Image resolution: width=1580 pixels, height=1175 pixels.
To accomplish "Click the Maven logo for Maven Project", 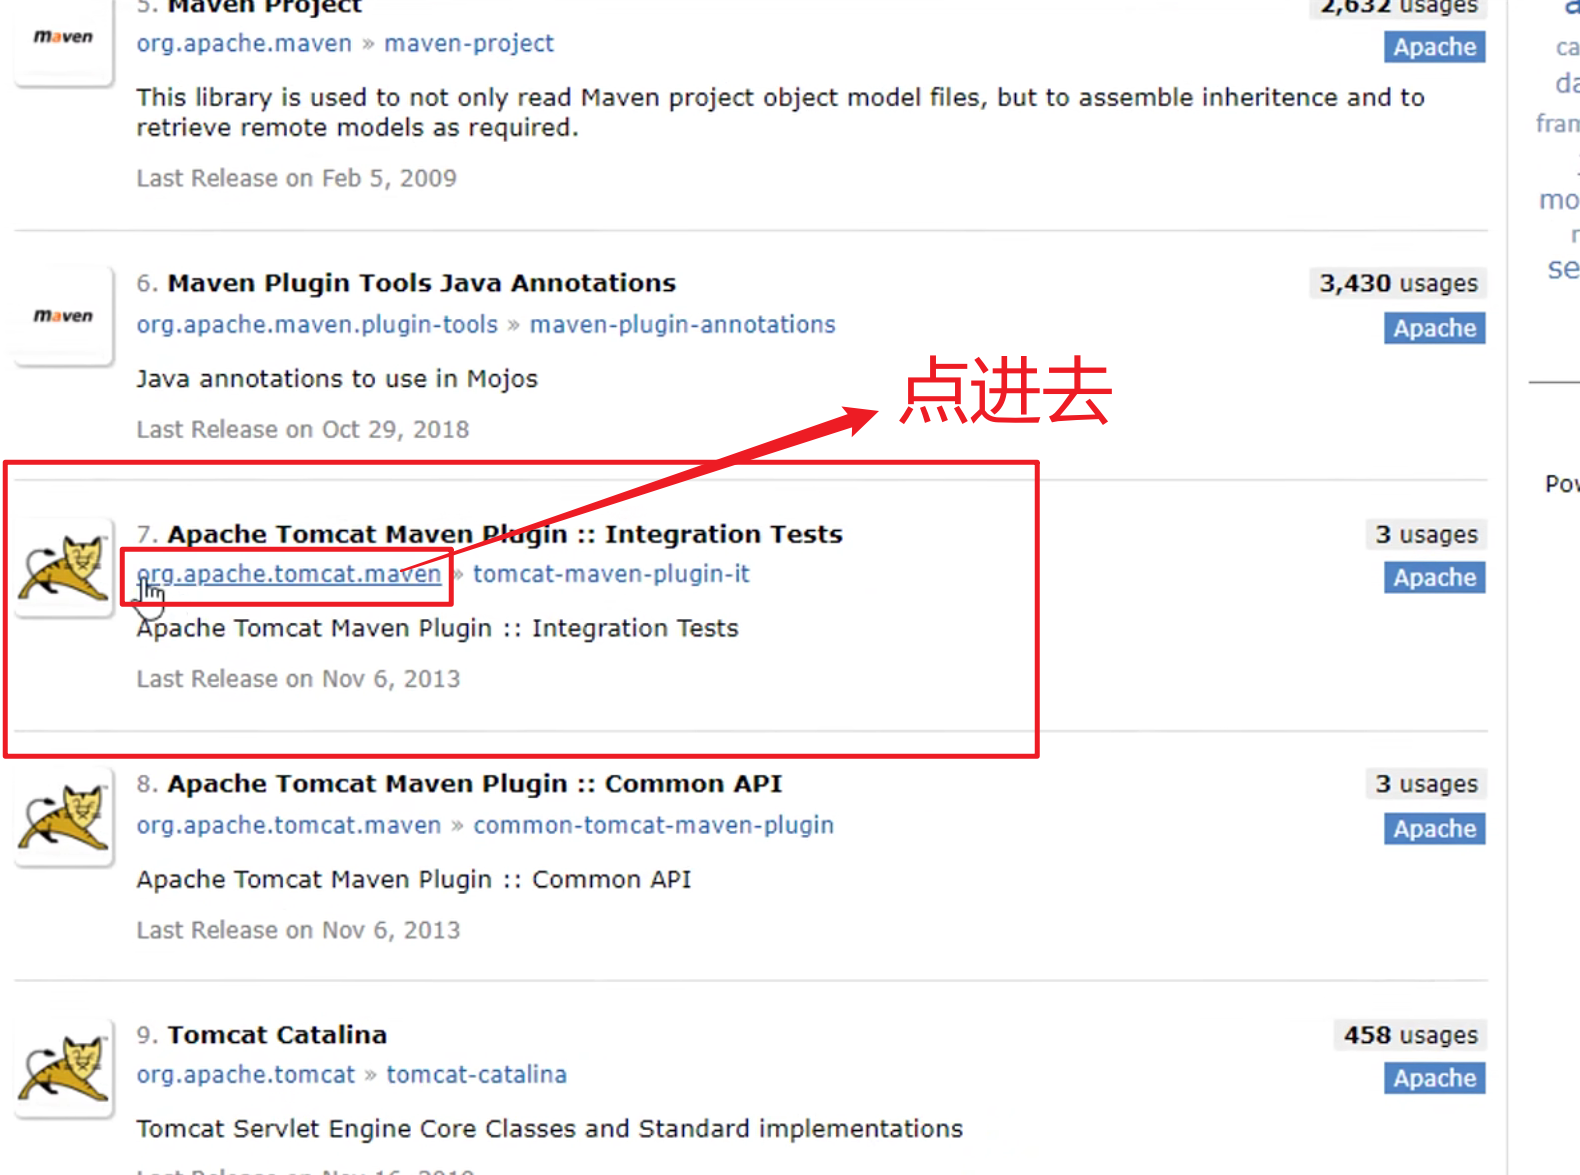I will pos(64,40).
